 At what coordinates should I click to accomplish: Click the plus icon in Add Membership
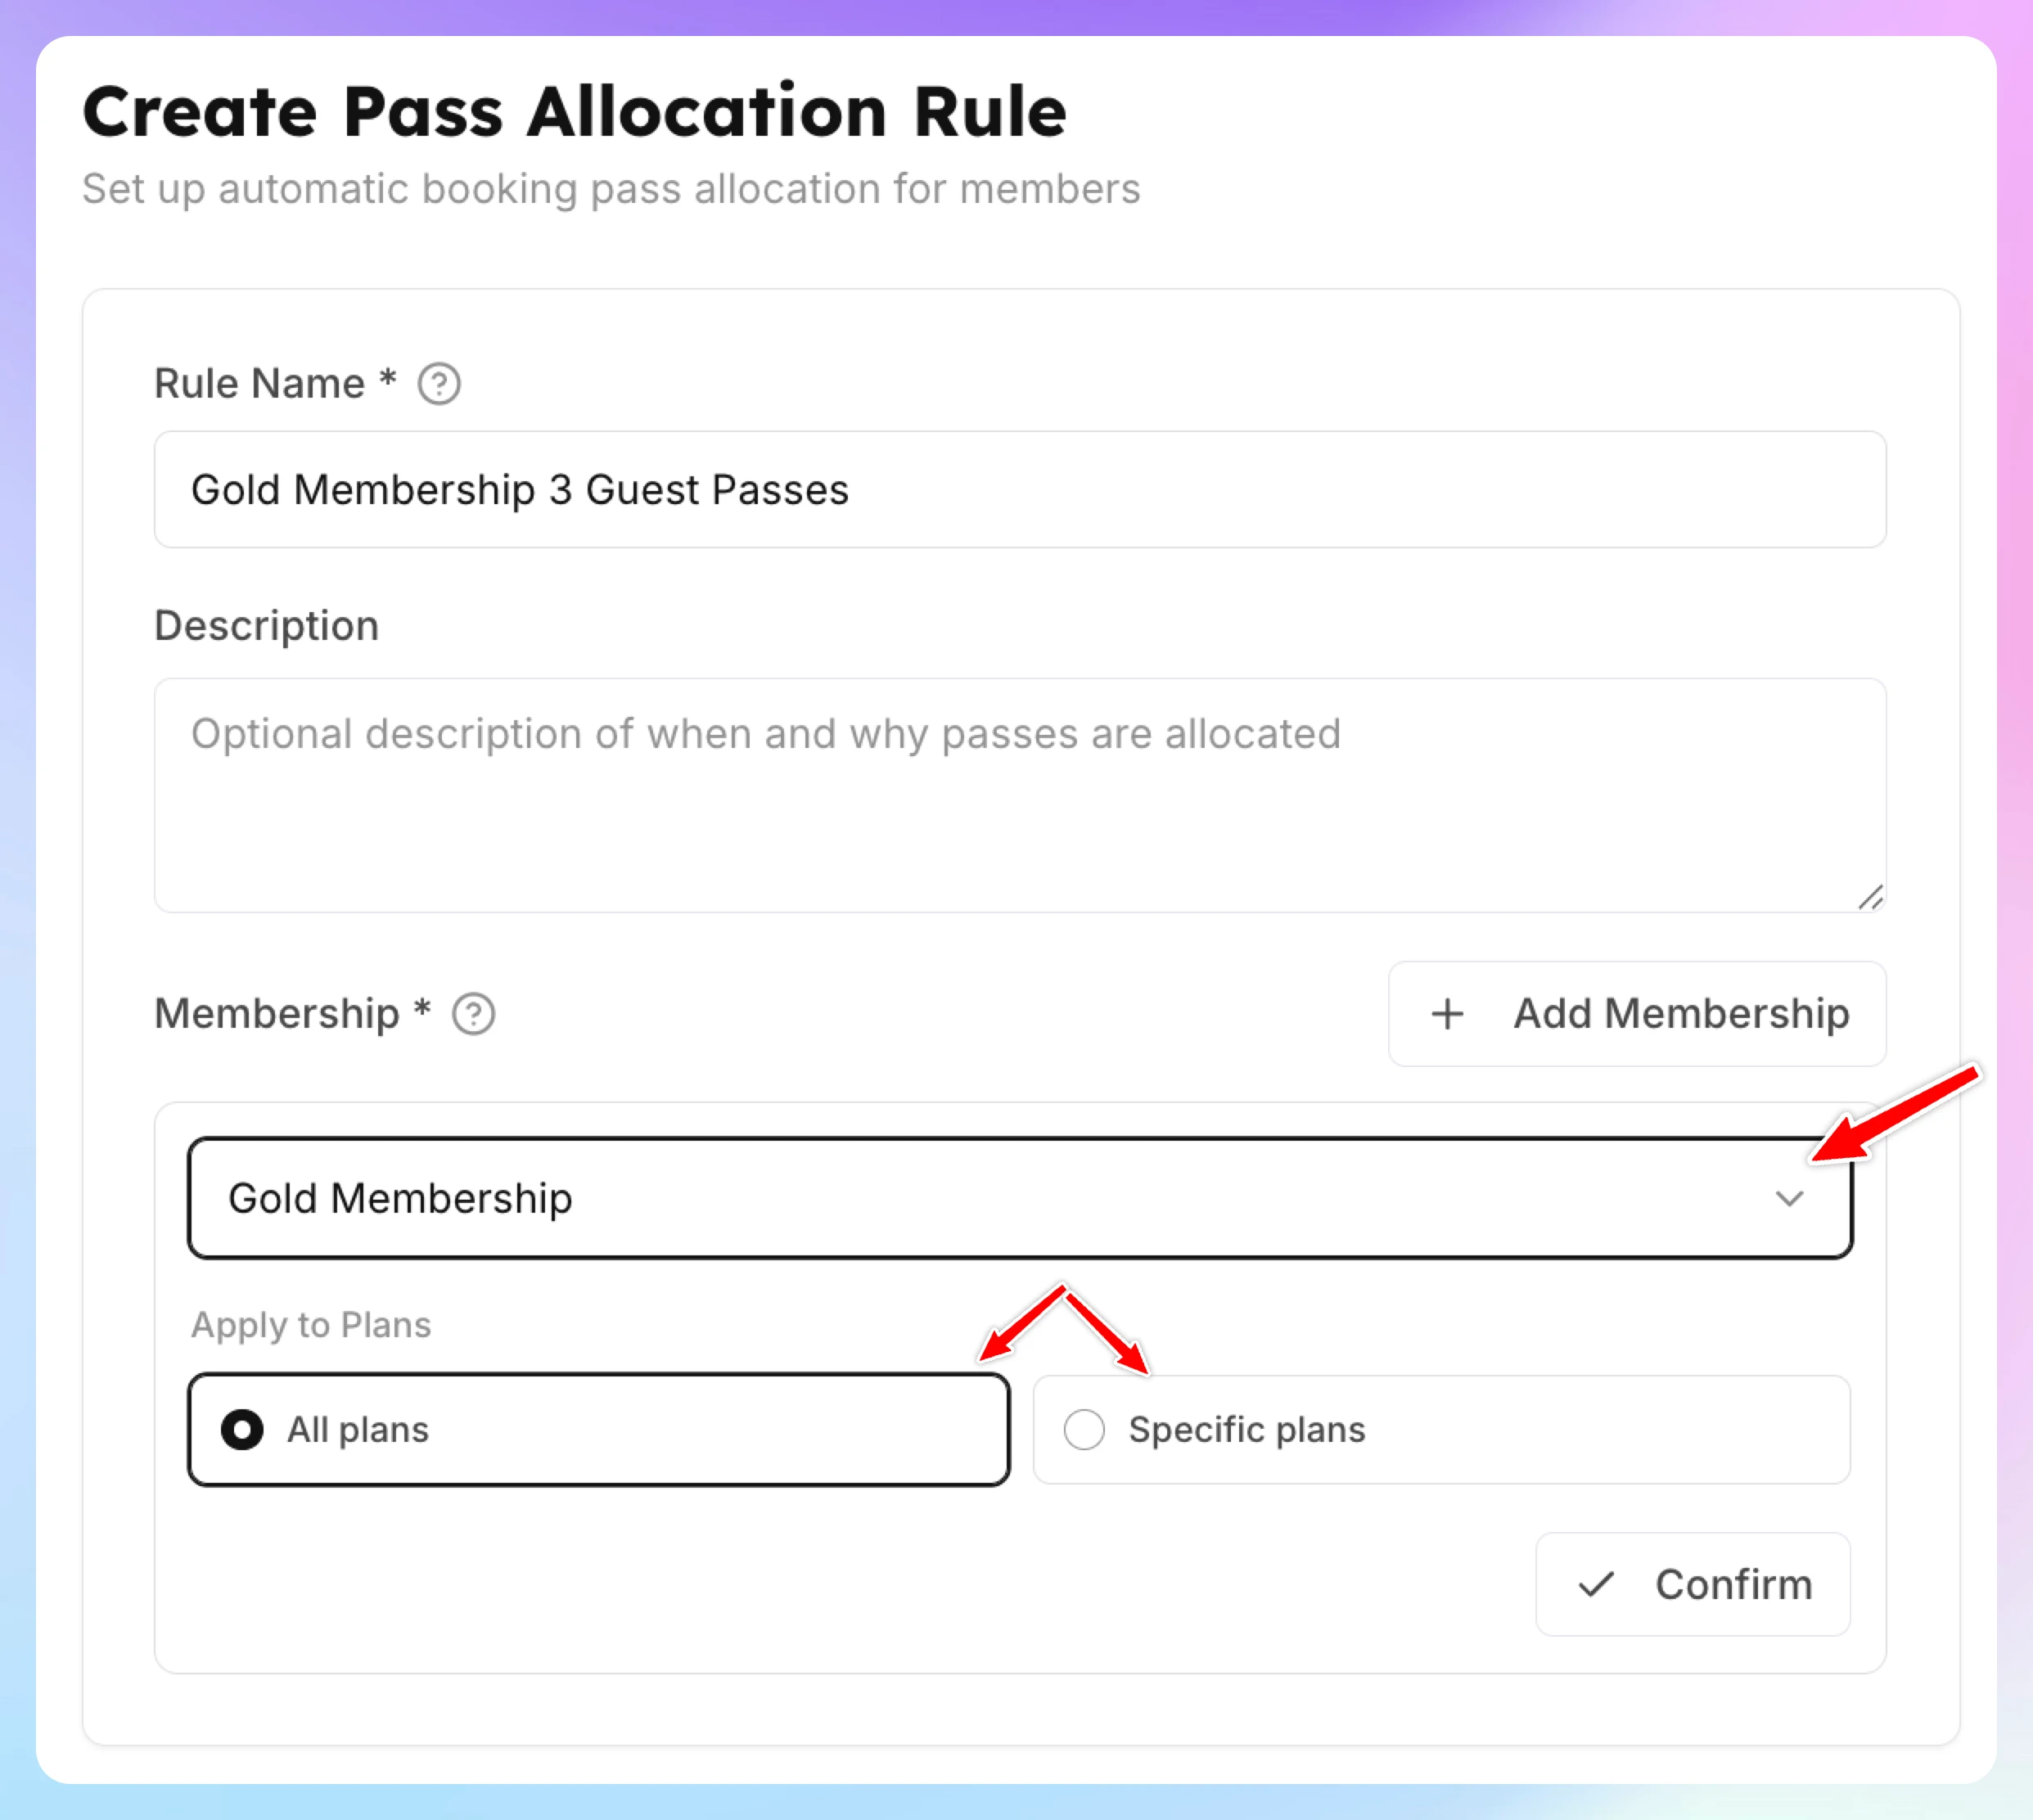click(1447, 1014)
